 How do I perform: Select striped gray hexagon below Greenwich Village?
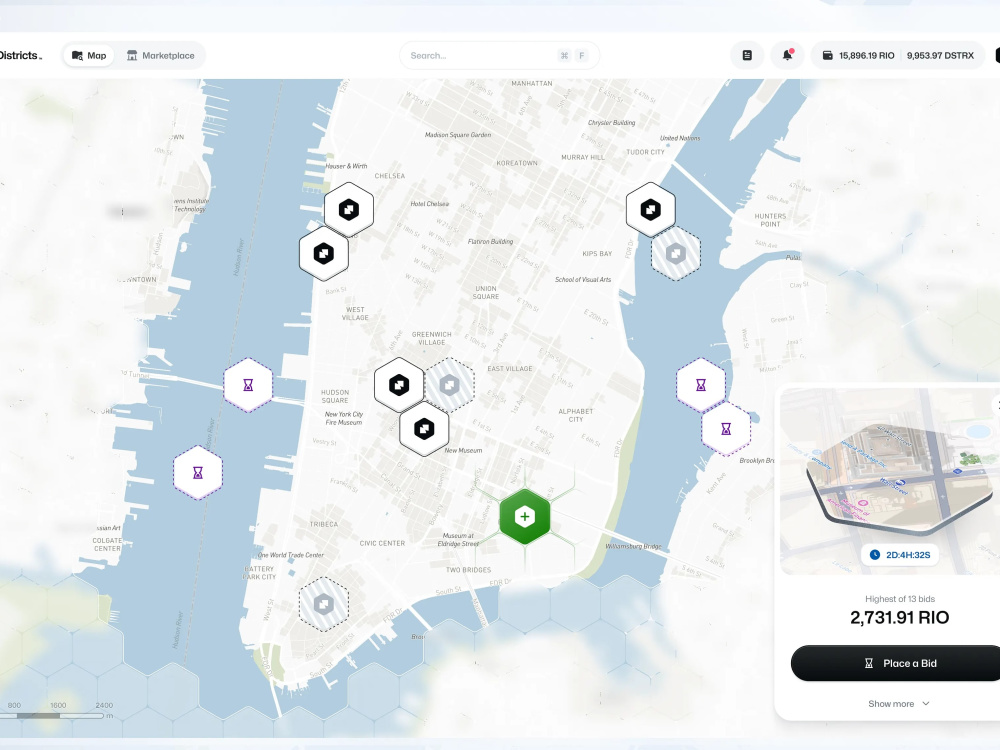tap(450, 385)
